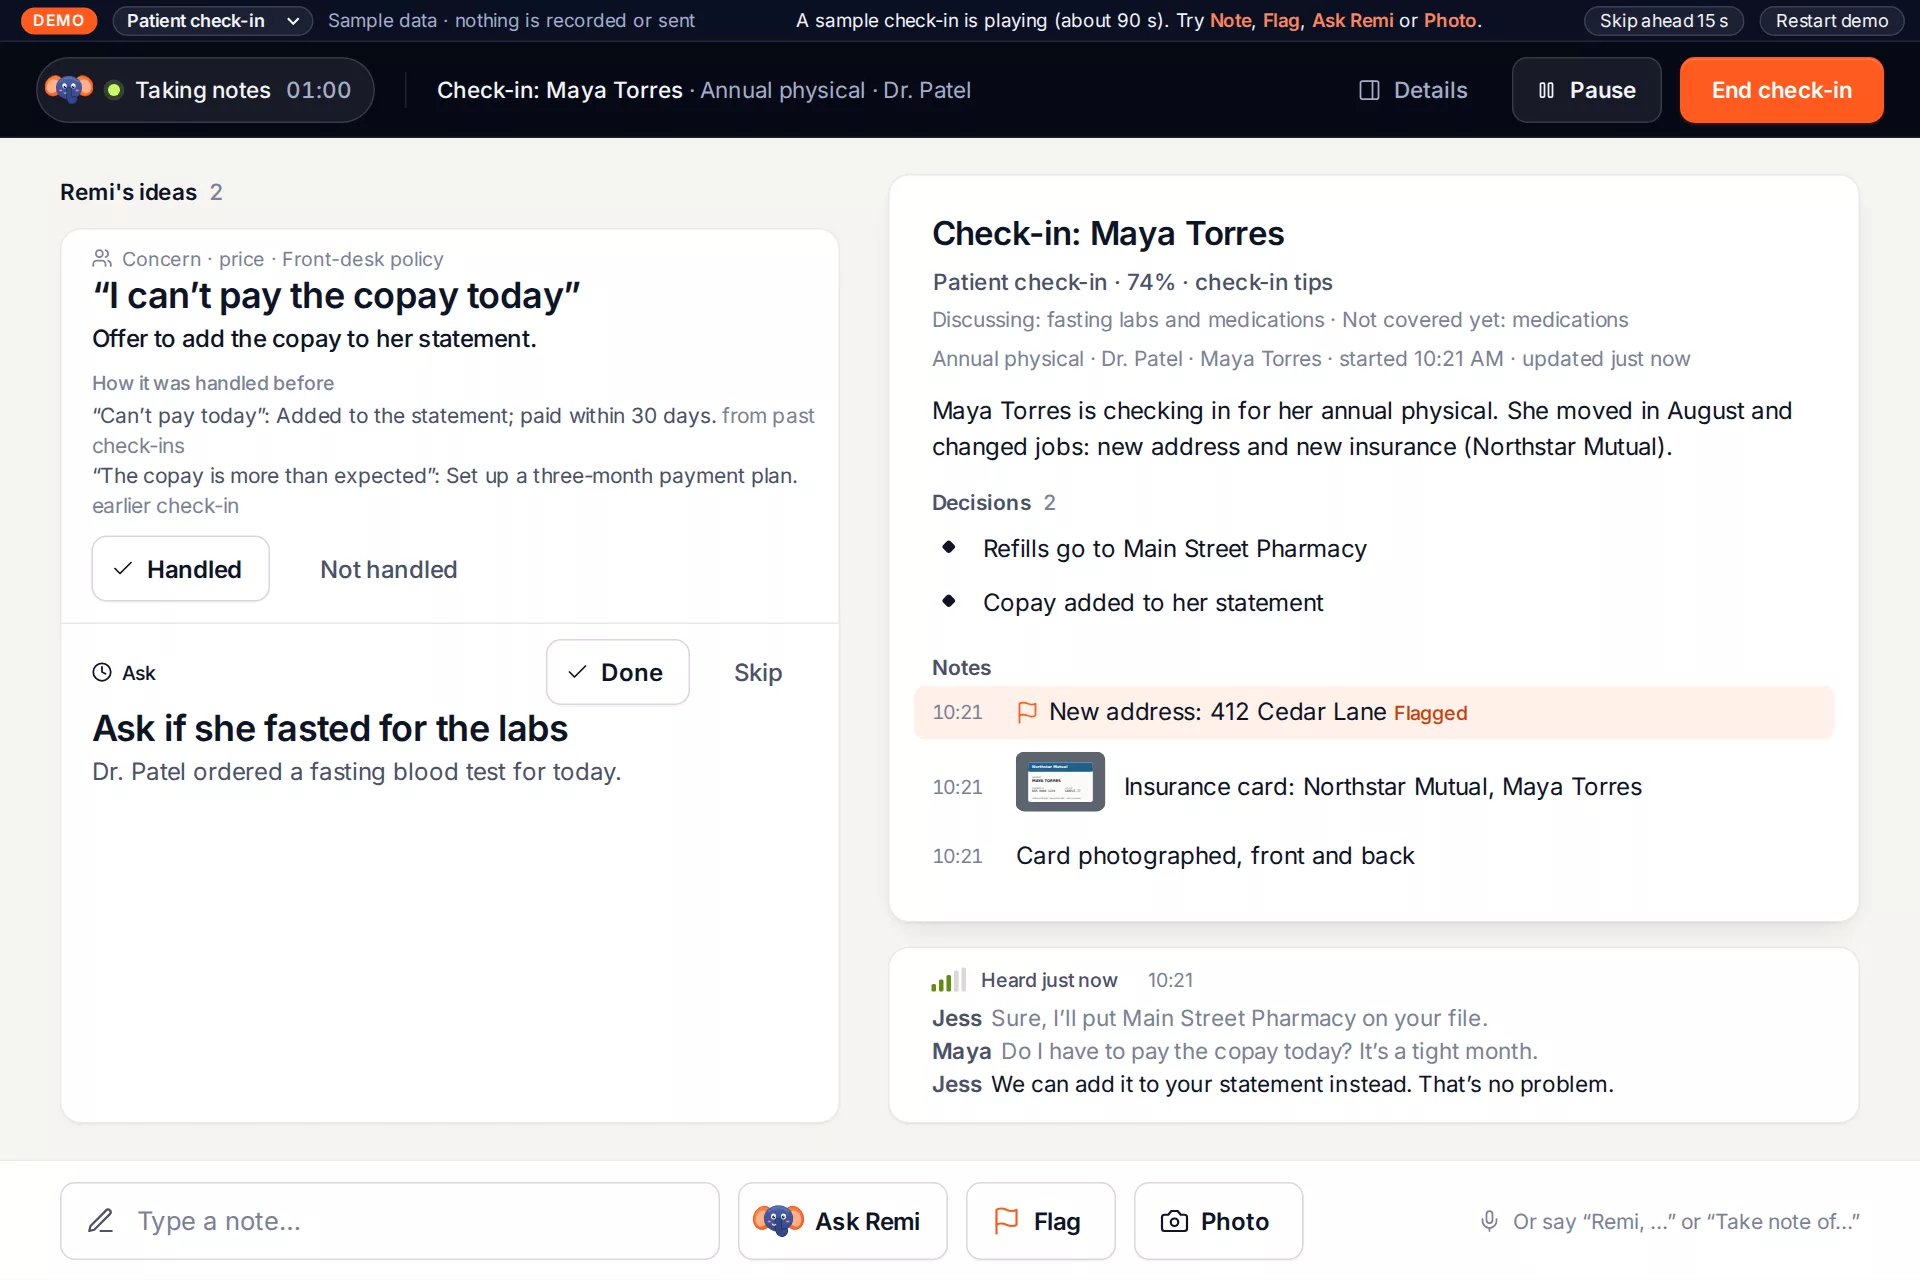
Task: Click Ask Remi button
Action: 842,1221
